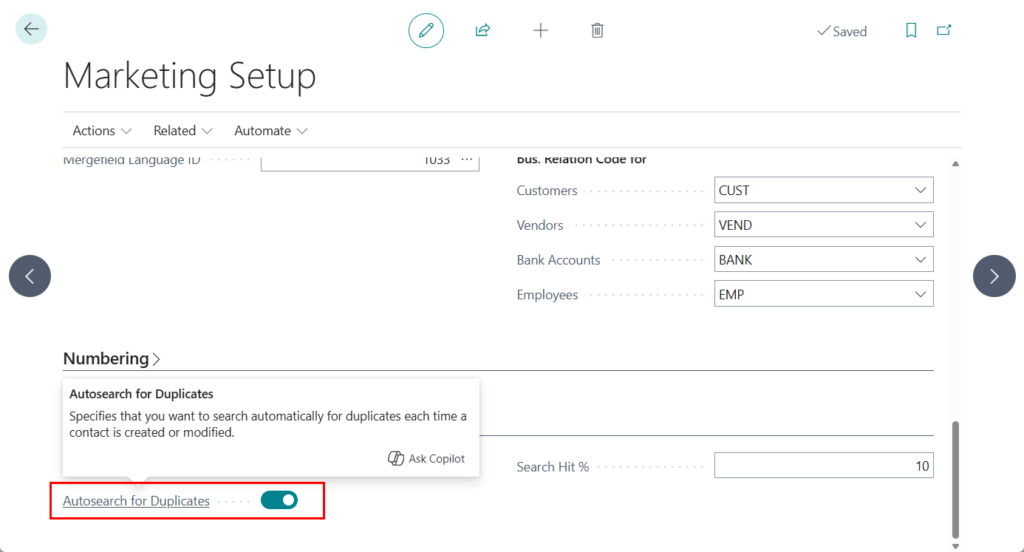Viewport: 1024px width, 552px height.
Task: Go to next record arrow
Action: (993, 276)
